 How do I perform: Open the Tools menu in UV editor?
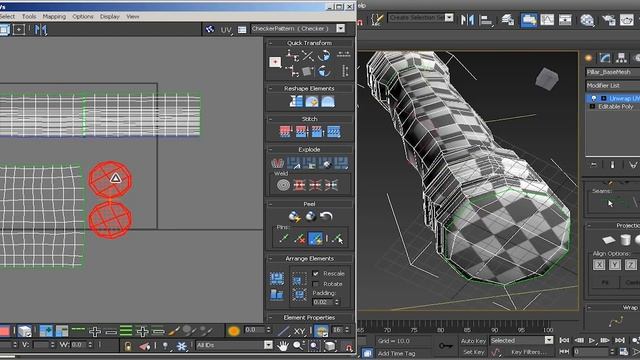click(29, 16)
